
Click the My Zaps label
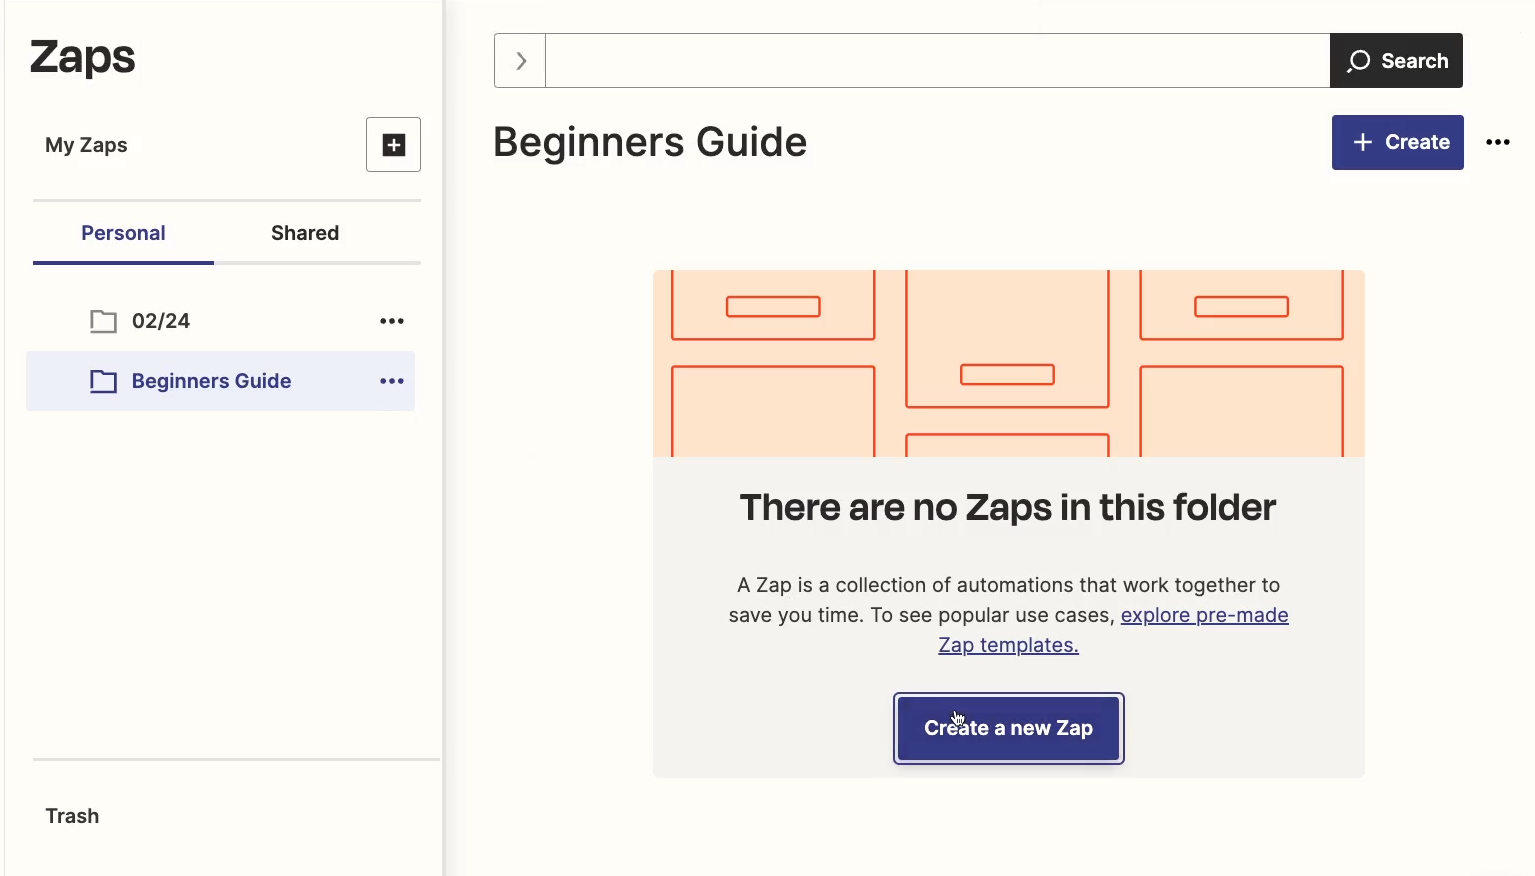tap(86, 145)
